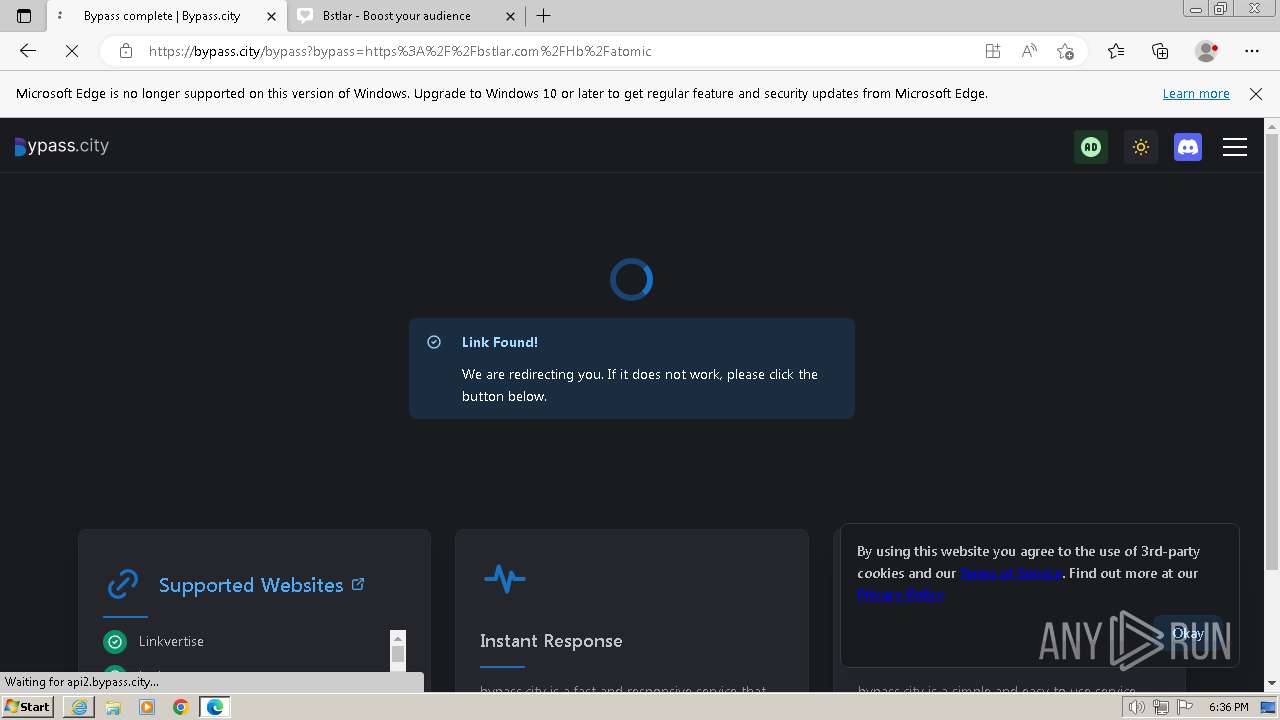Open media player from taskbar
1280x720 pixels.
pos(147,707)
